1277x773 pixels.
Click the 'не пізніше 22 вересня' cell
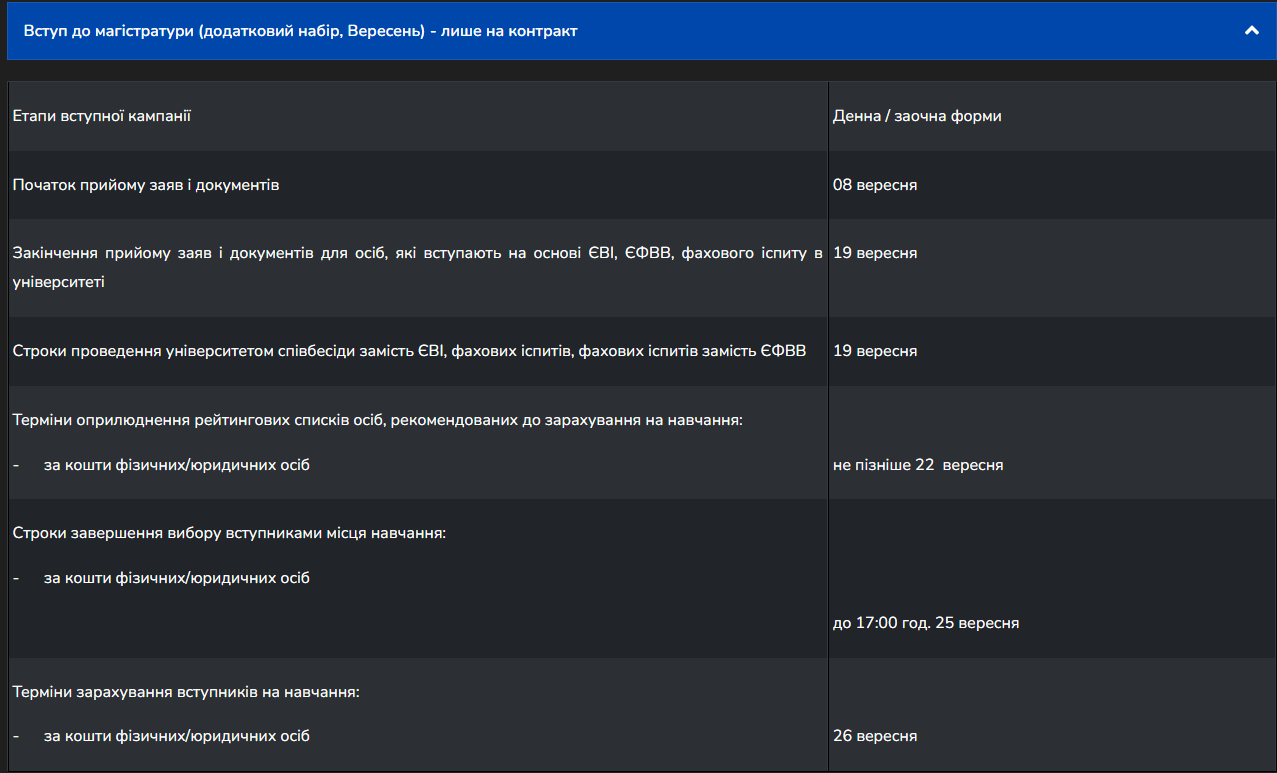[x=918, y=465]
